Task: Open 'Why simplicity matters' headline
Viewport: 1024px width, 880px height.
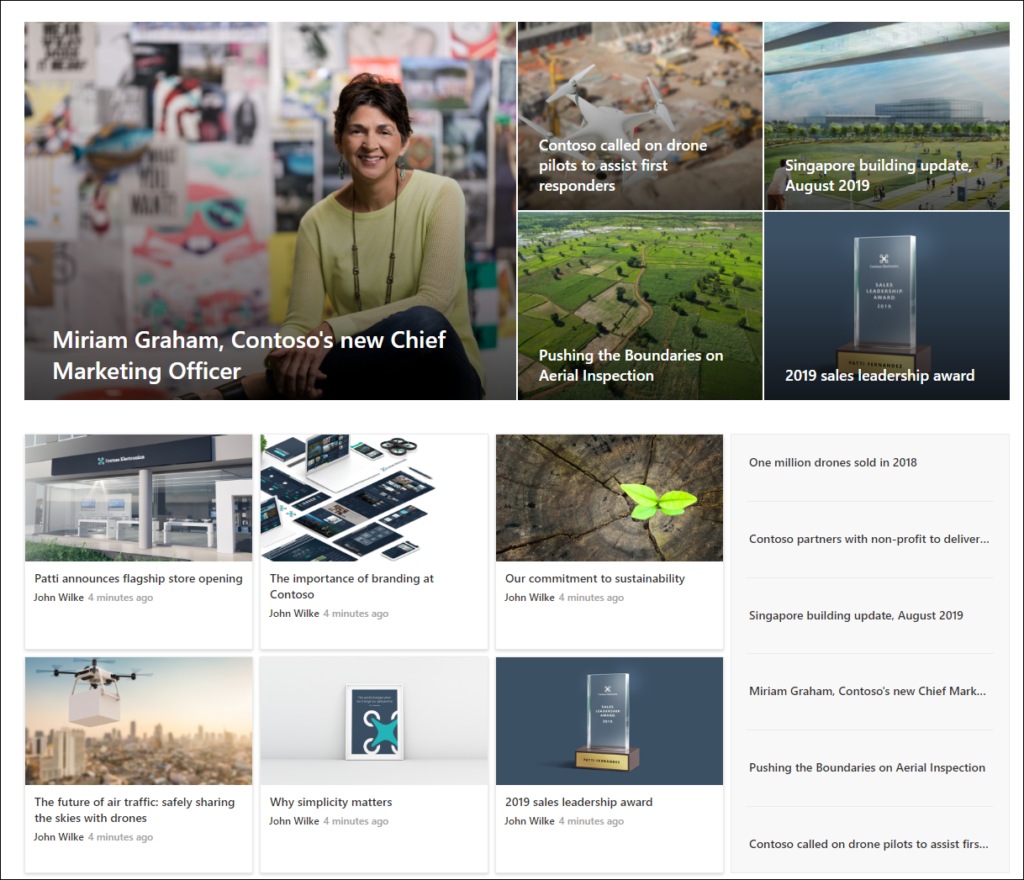Action: (x=331, y=802)
